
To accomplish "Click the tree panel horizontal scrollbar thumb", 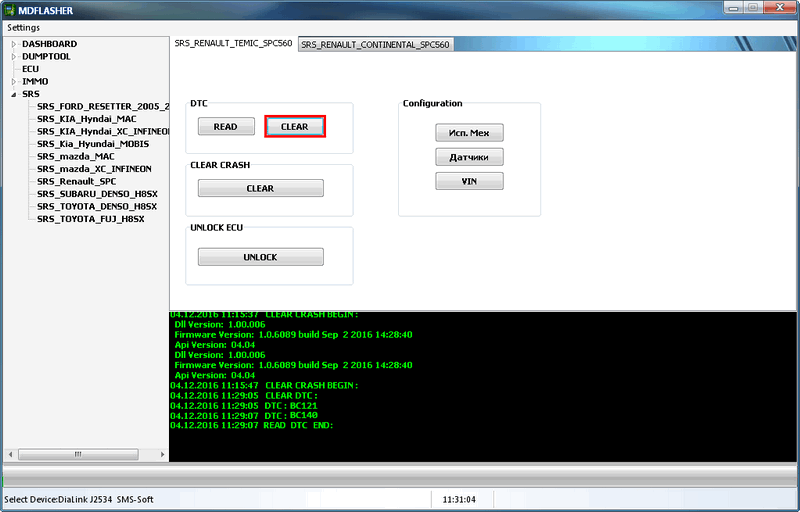I will (x=78, y=454).
